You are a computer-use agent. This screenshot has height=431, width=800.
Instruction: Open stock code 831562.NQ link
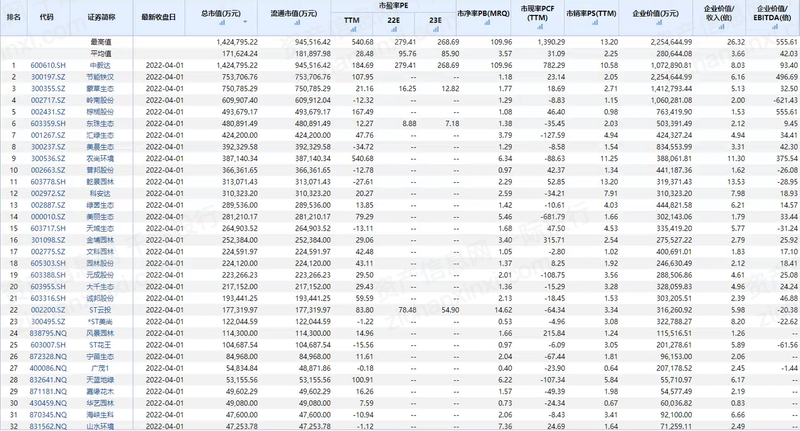tap(47, 426)
